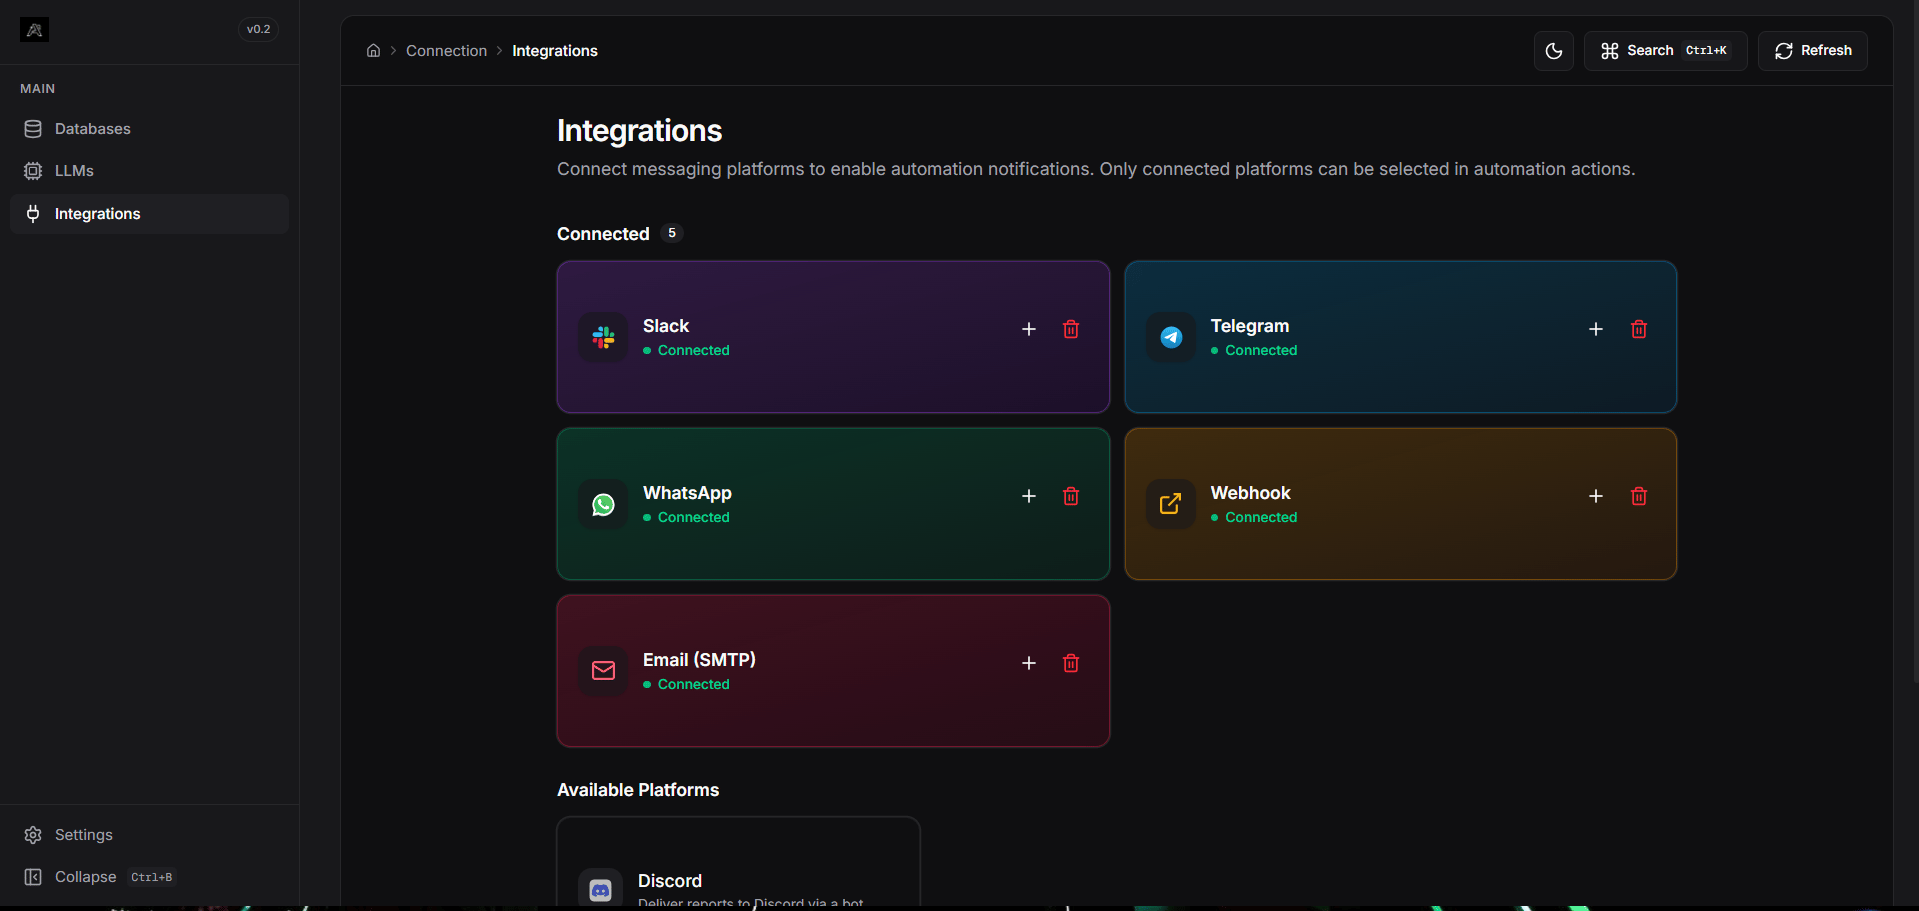This screenshot has width=1919, height=911.
Task: Click the Ctrl+K shortcut badge
Action: 1706,51
